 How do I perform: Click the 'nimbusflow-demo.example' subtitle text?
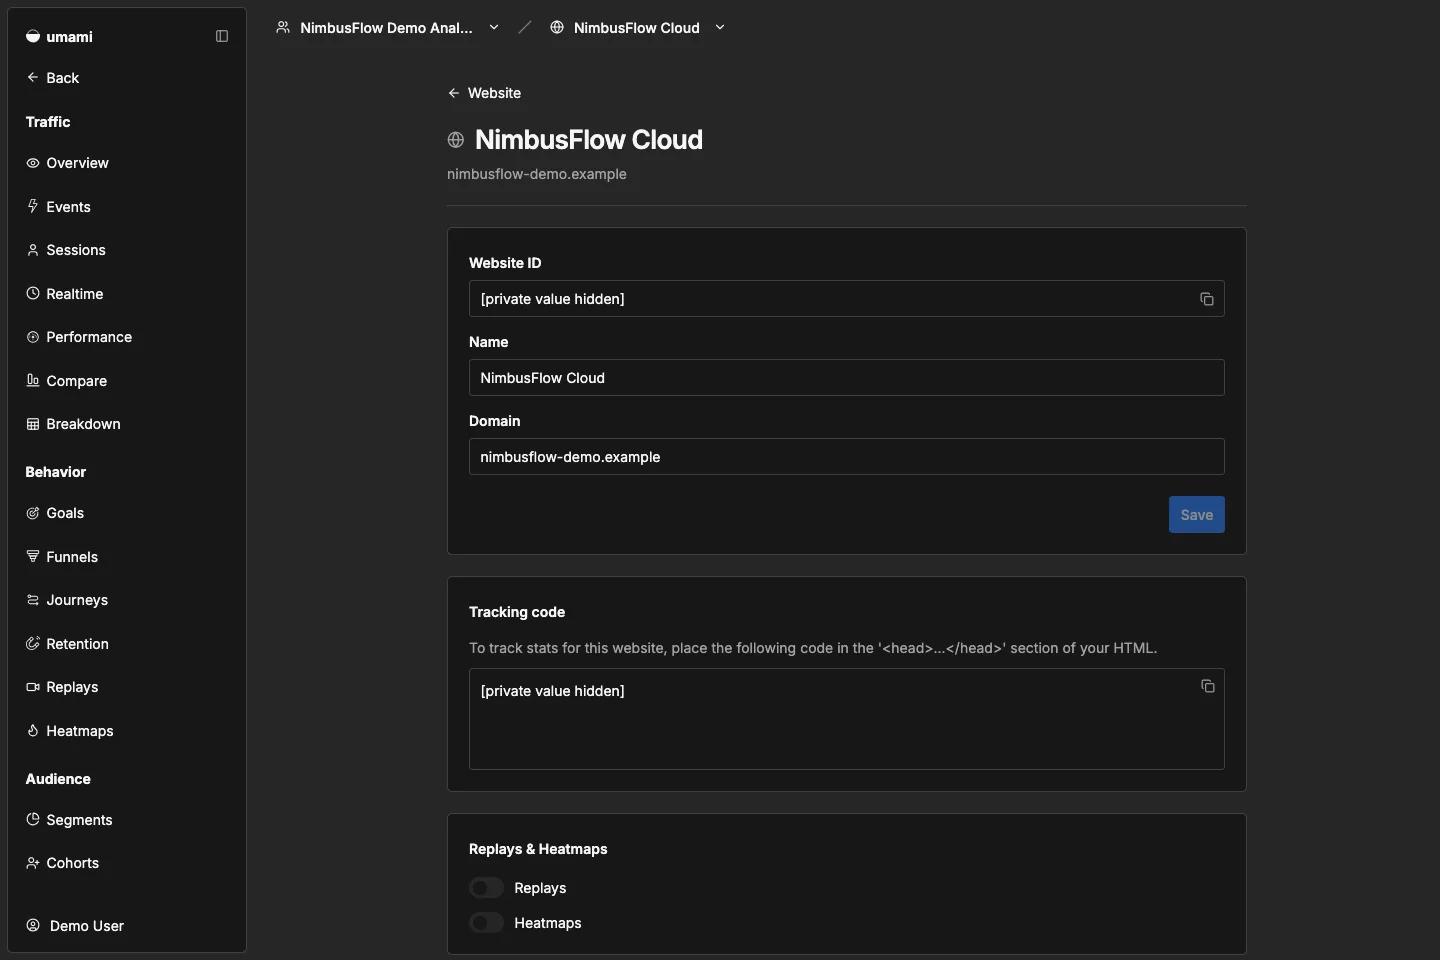tap(537, 174)
